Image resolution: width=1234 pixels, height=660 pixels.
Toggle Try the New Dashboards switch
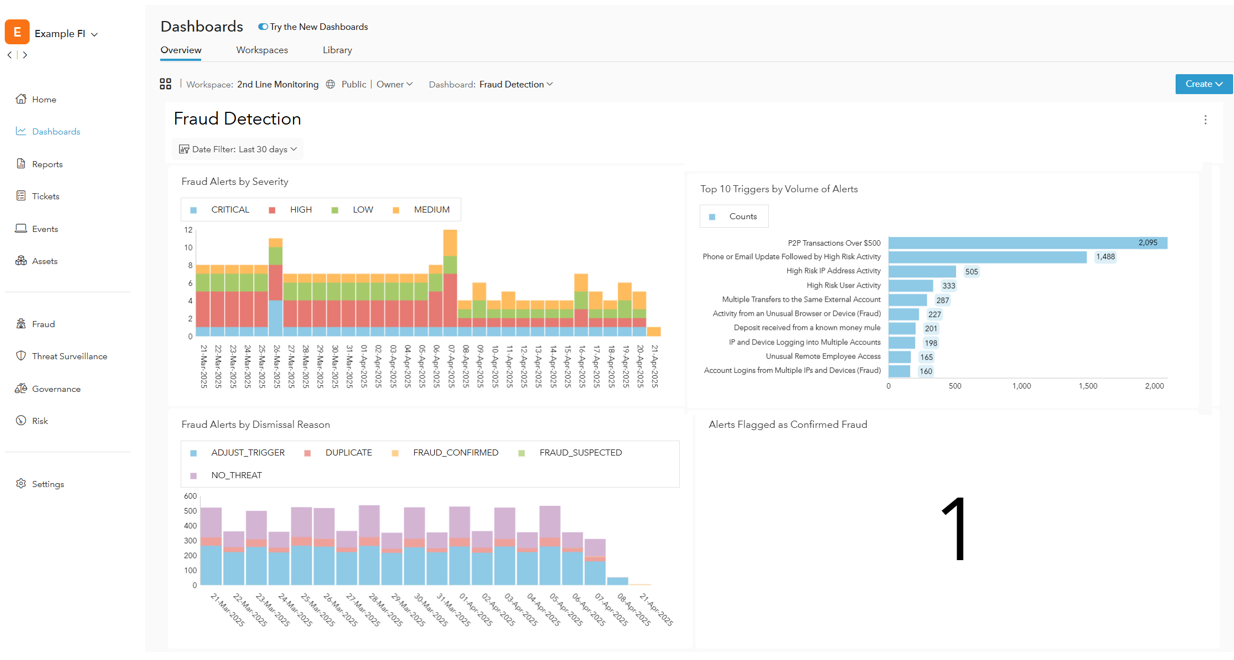(263, 27)
